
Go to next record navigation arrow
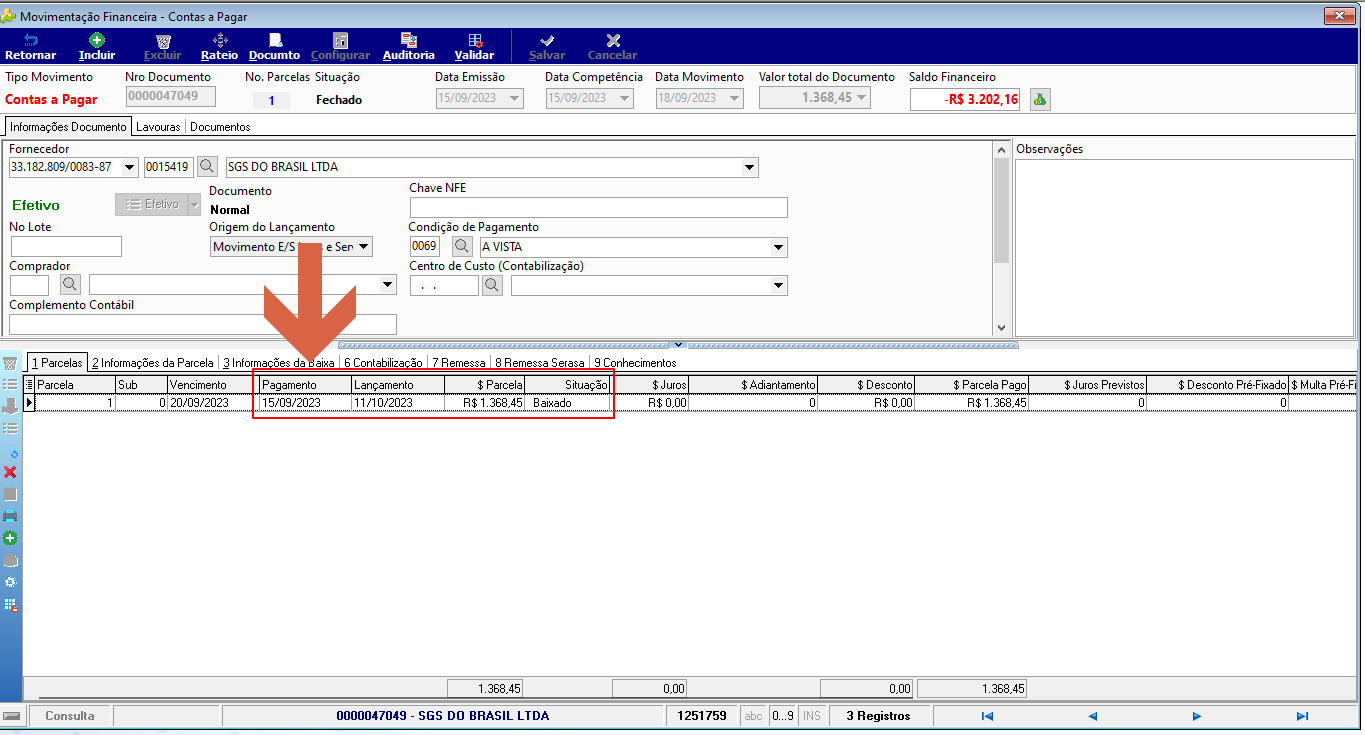pyautogui.click(x=1197, y=716)
